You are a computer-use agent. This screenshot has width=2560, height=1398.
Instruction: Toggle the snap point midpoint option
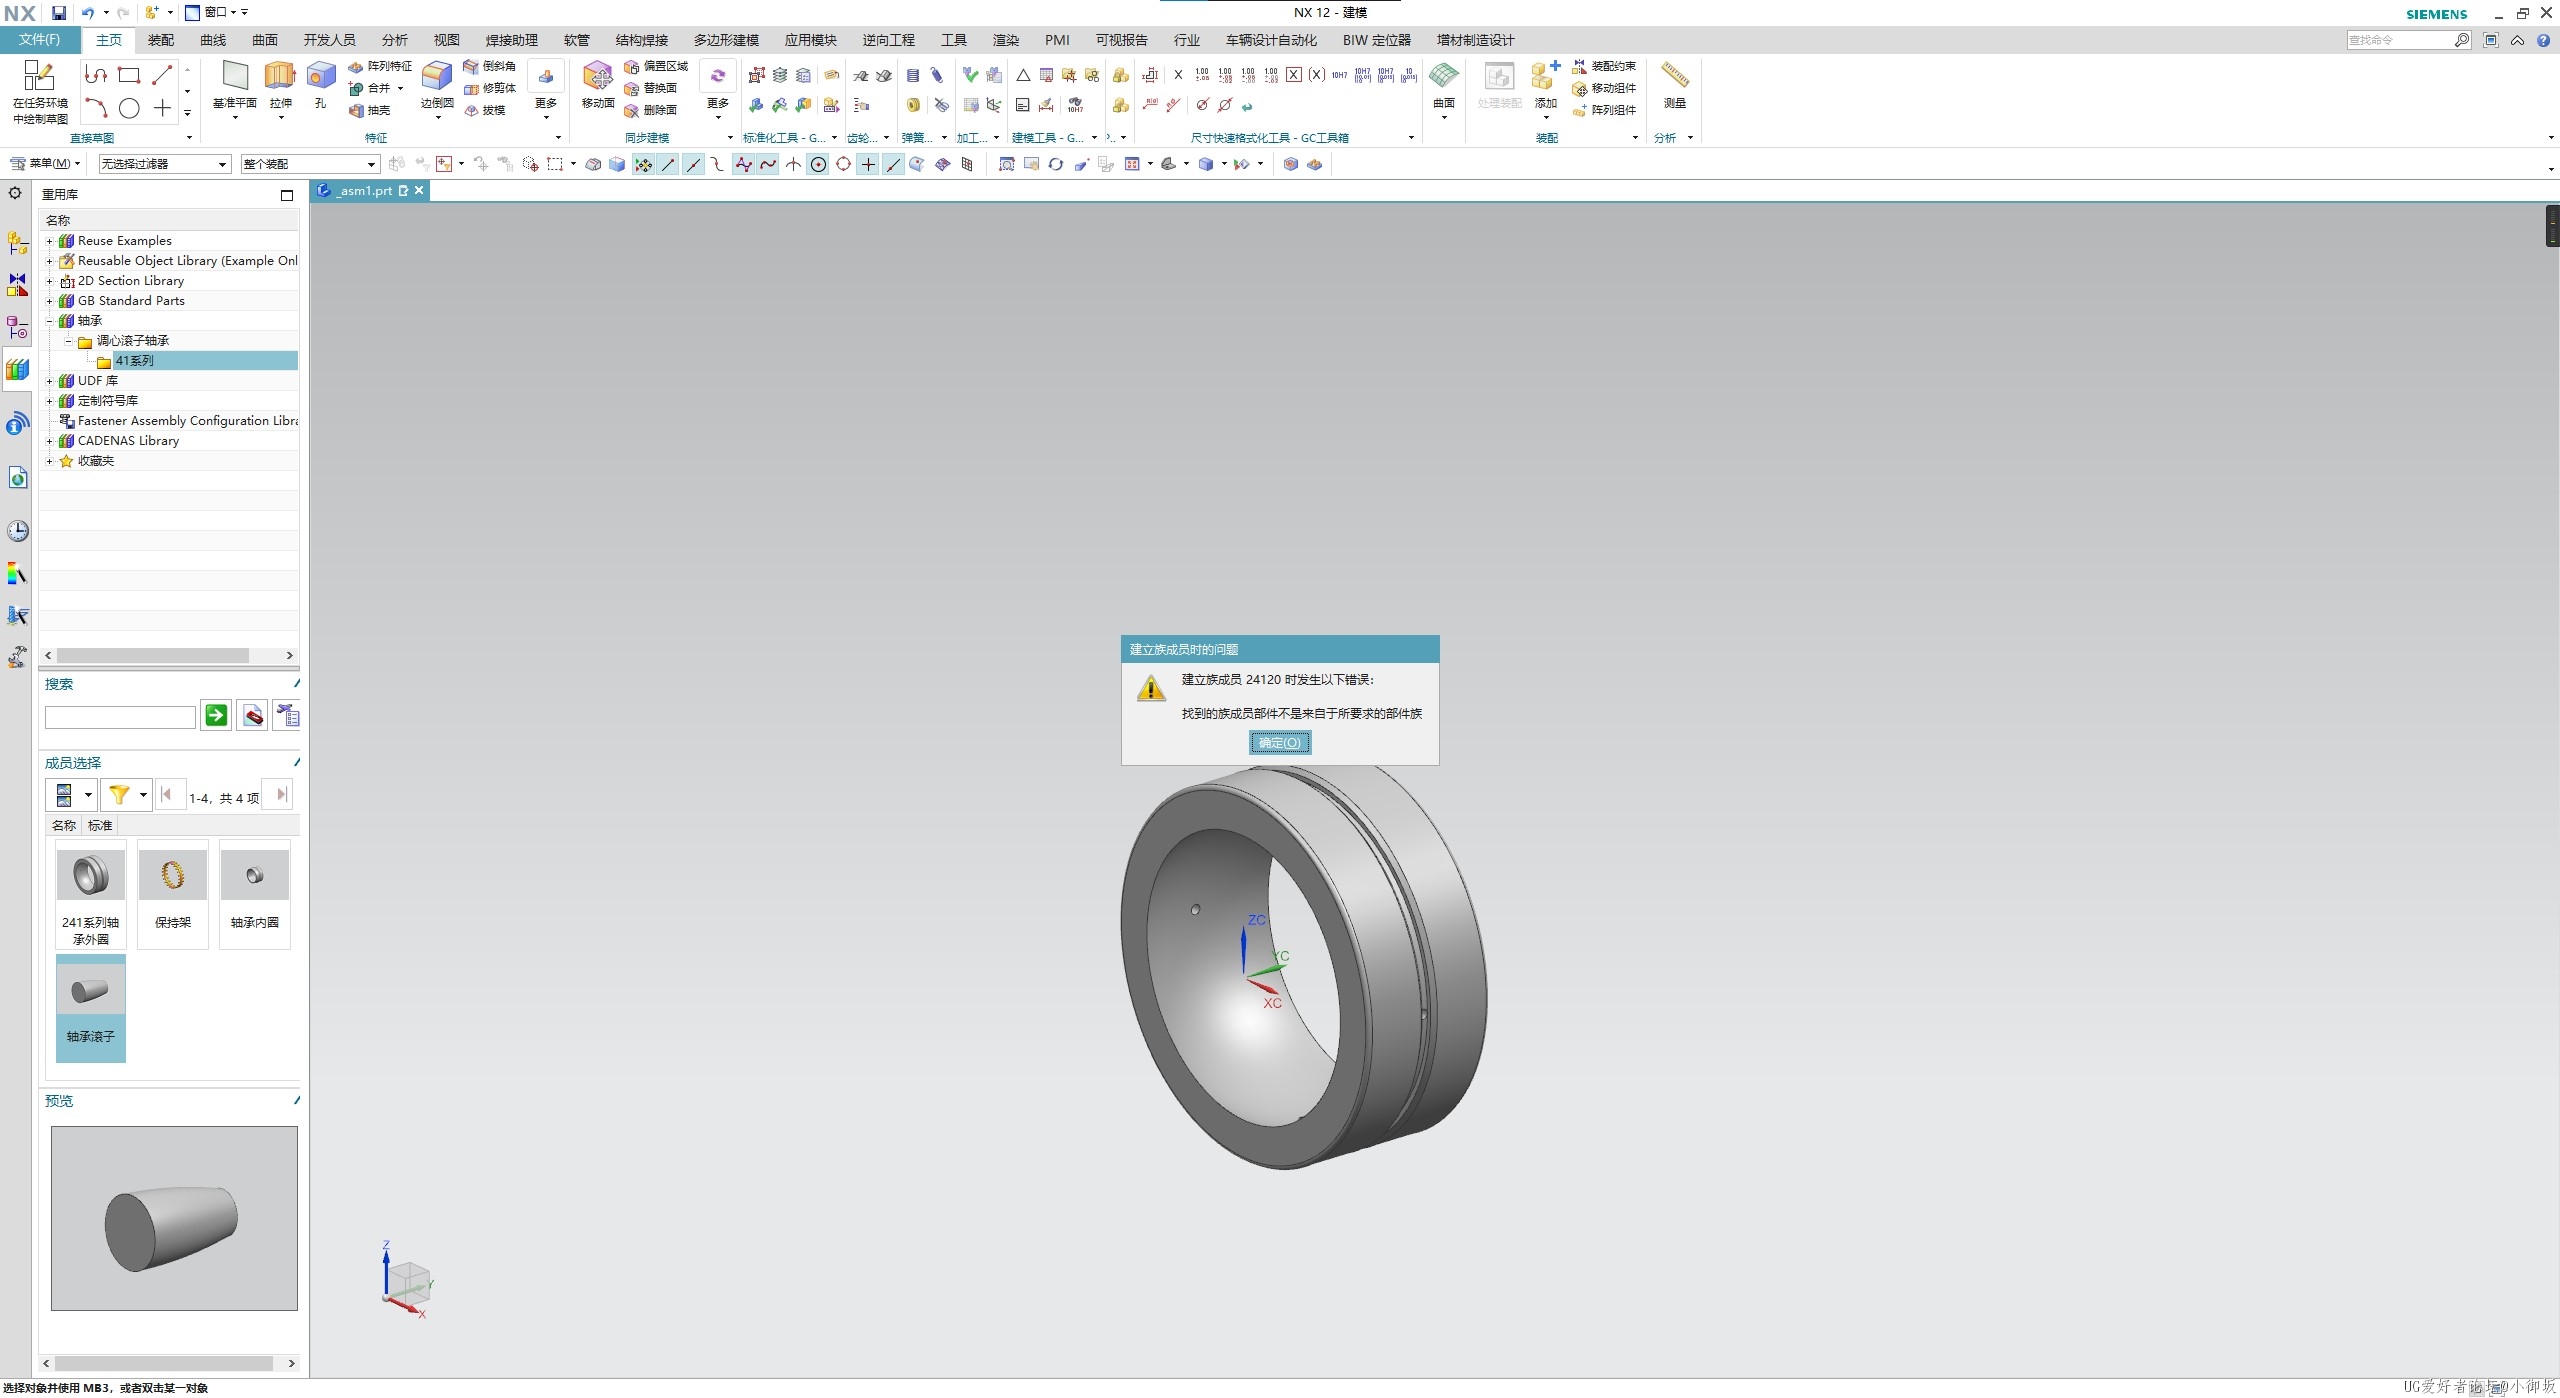click(693, 164)
